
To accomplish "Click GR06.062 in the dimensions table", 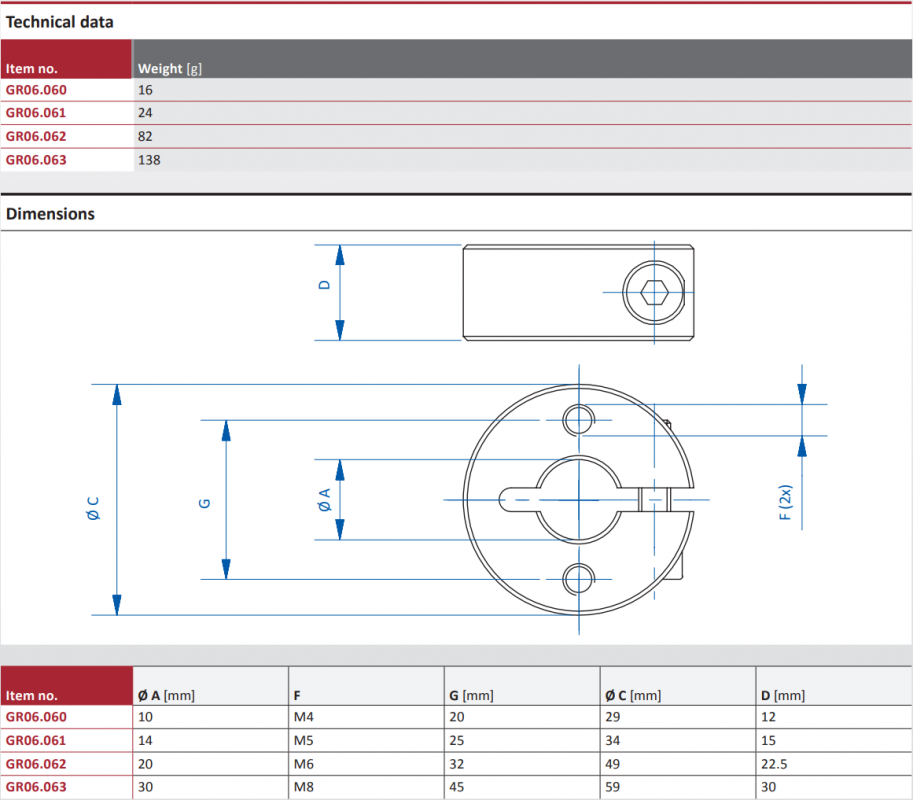I will [x=36, y=763].
